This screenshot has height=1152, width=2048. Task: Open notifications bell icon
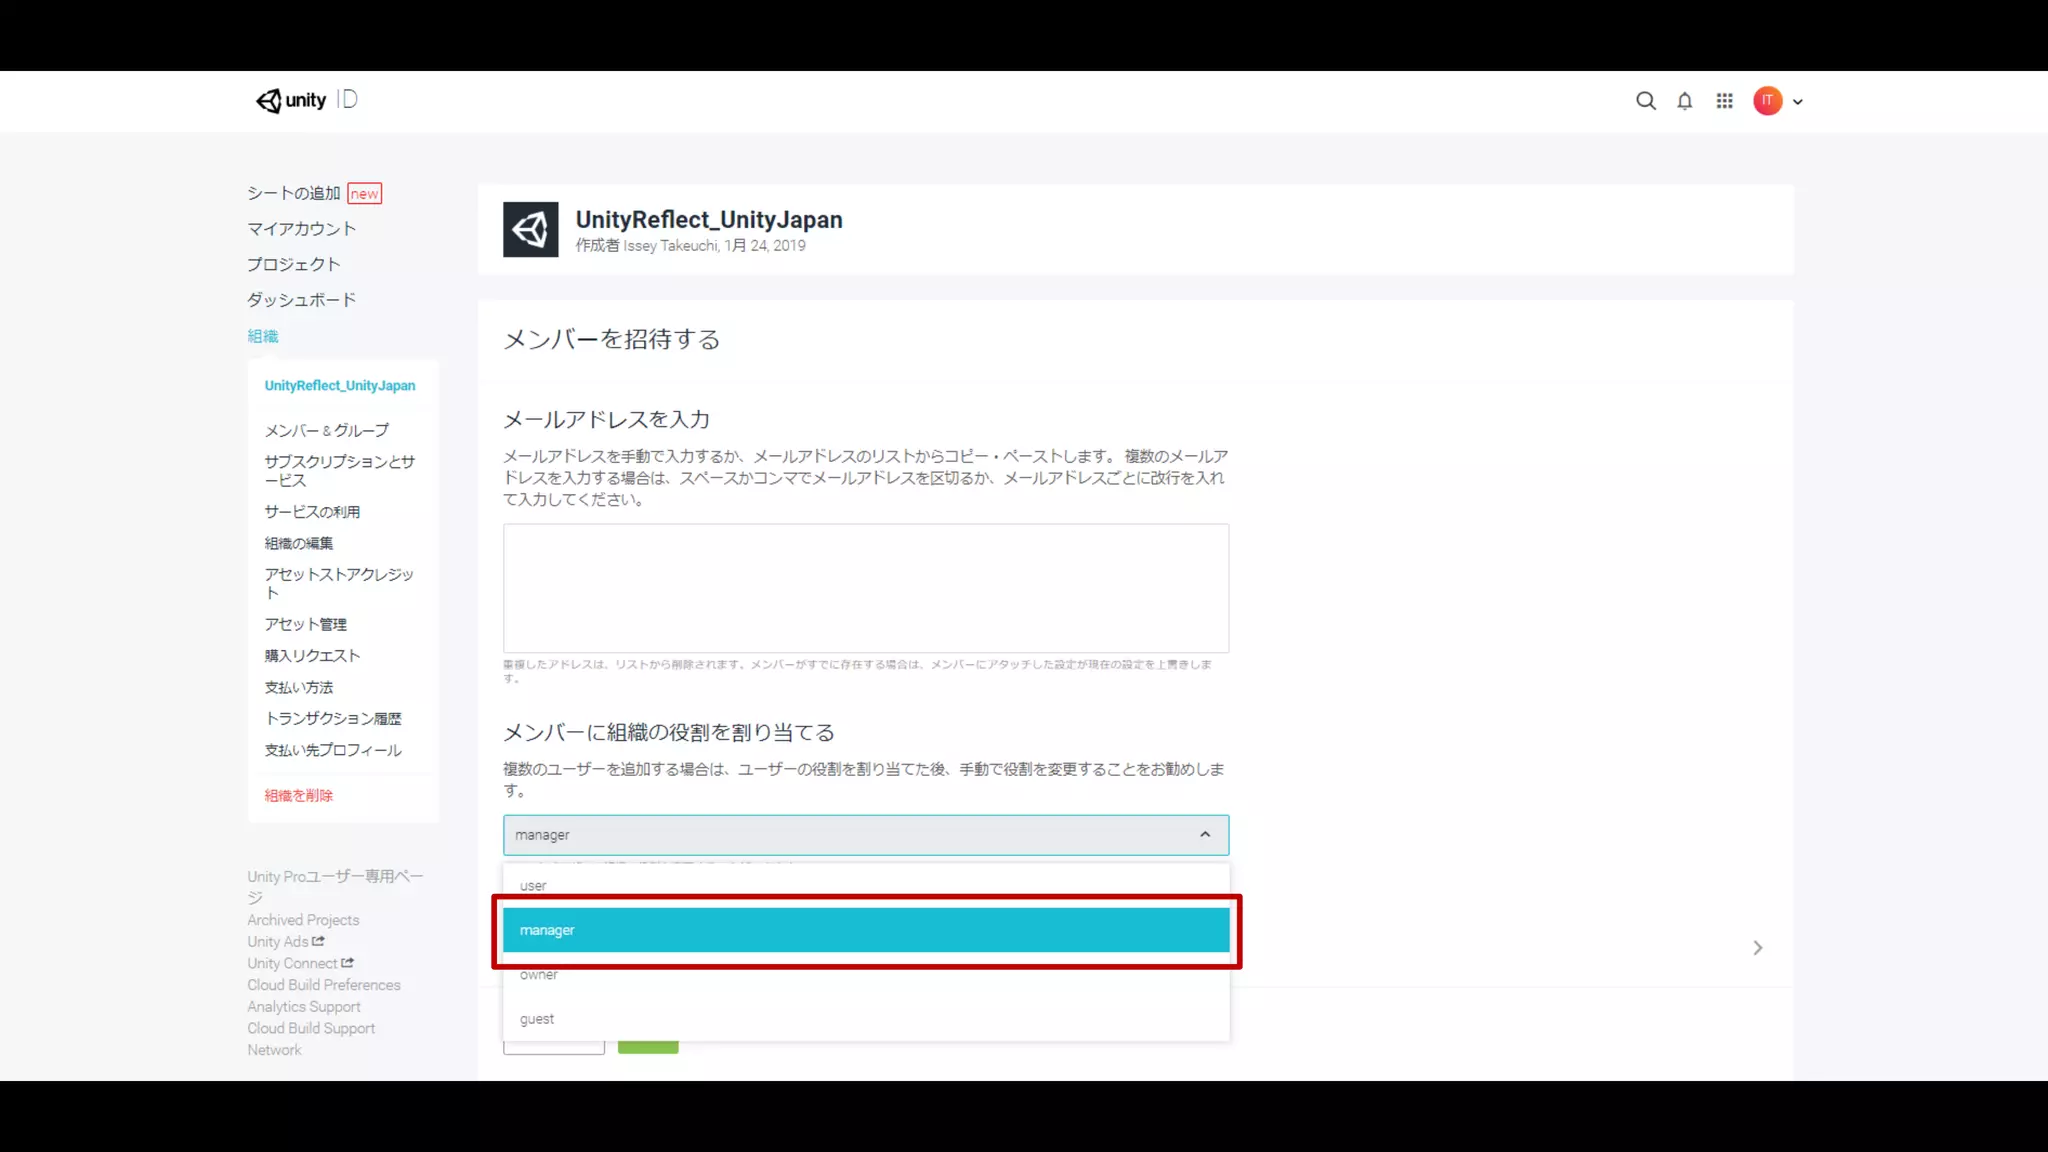pyautogui.click(x=1684, y=101)
